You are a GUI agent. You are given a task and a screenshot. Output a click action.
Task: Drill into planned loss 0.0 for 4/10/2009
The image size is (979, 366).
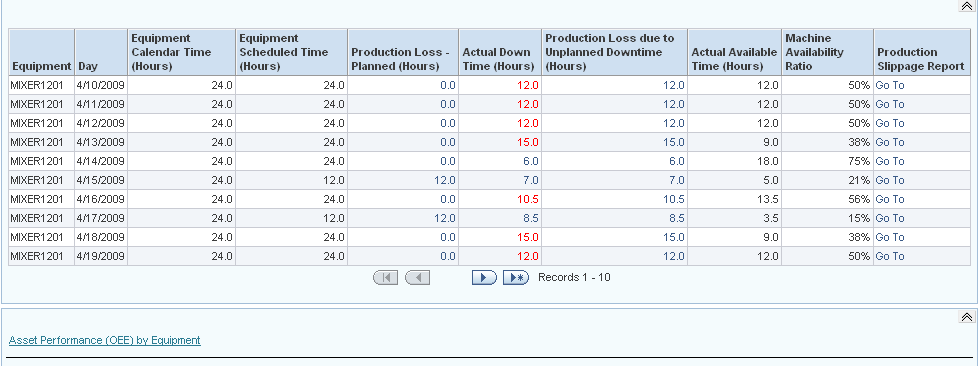(x=448, y=86)
